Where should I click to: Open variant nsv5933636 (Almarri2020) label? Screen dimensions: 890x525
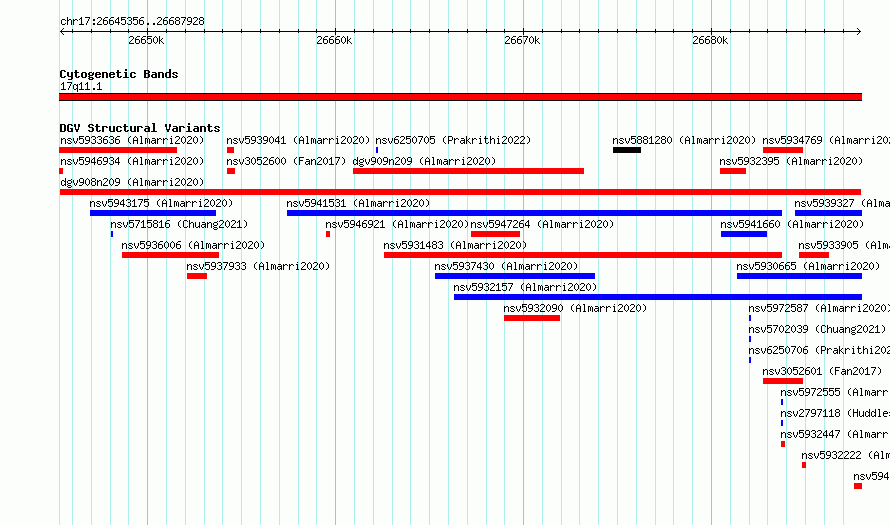pos(132,140)
